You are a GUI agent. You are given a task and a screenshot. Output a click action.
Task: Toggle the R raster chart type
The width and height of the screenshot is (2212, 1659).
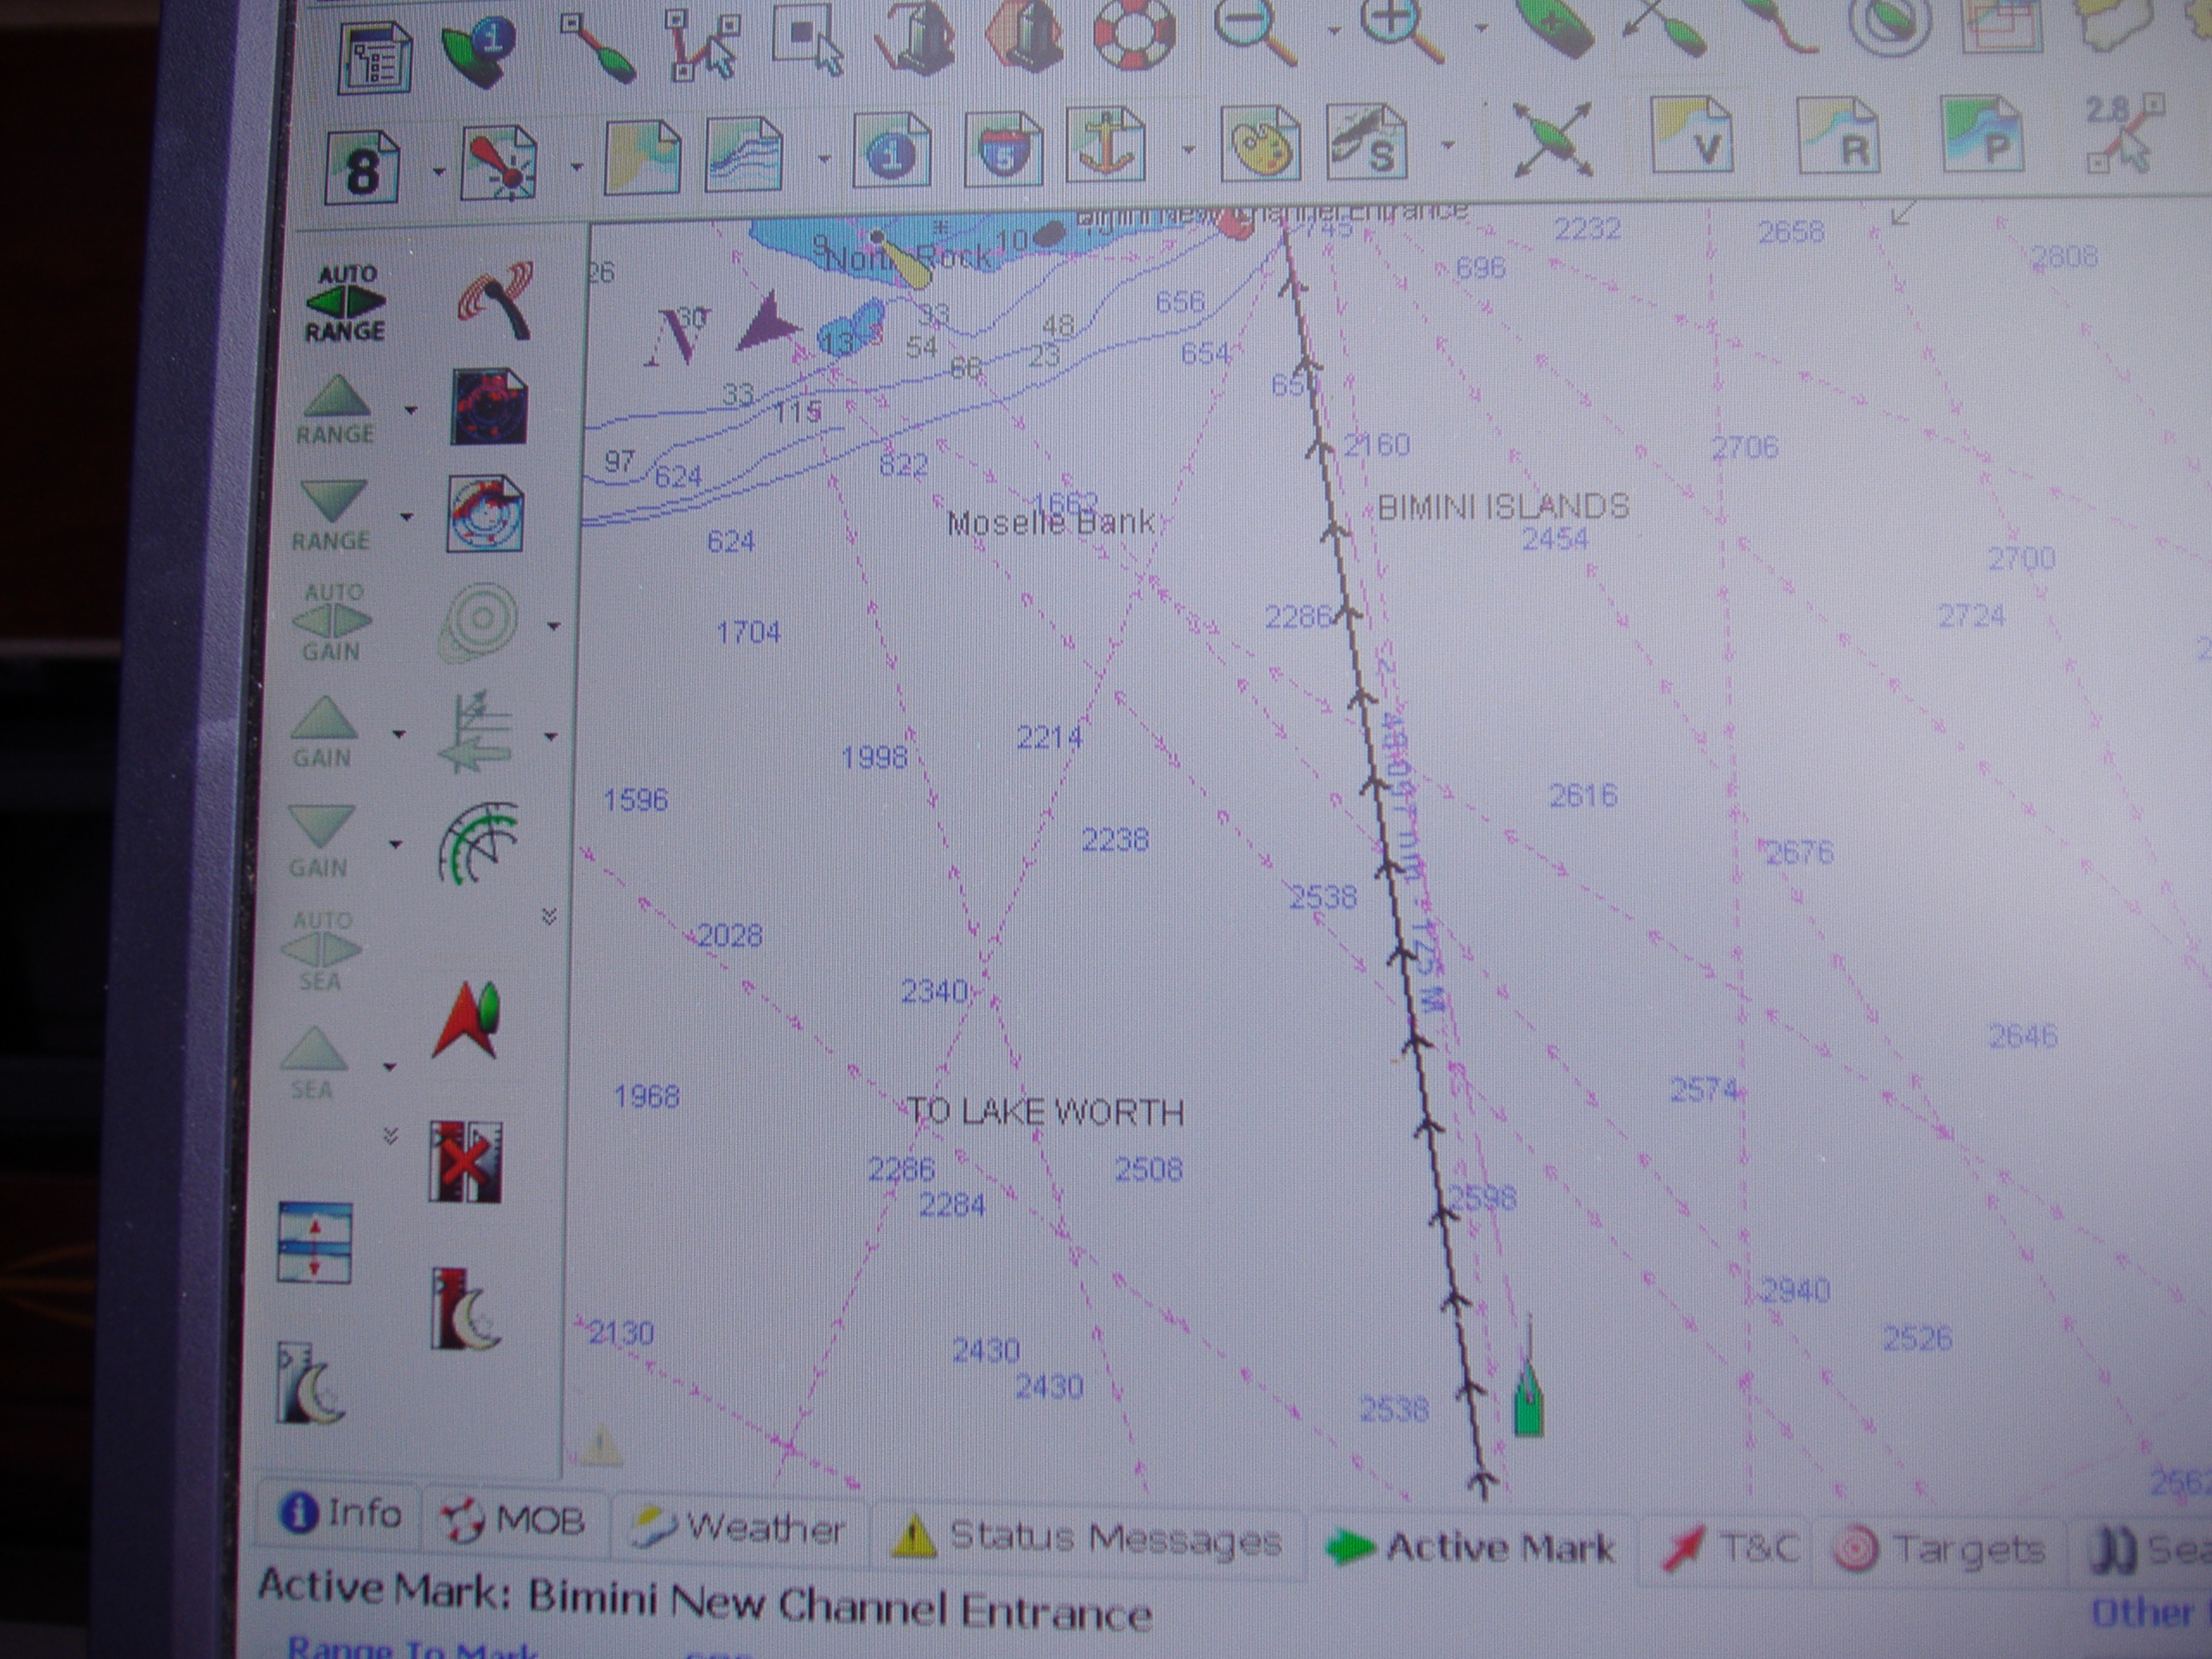tap(1838, 134)
